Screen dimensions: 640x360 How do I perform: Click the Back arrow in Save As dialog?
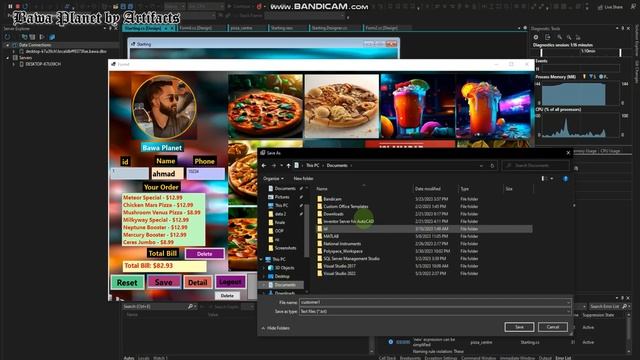click(264, 166)
